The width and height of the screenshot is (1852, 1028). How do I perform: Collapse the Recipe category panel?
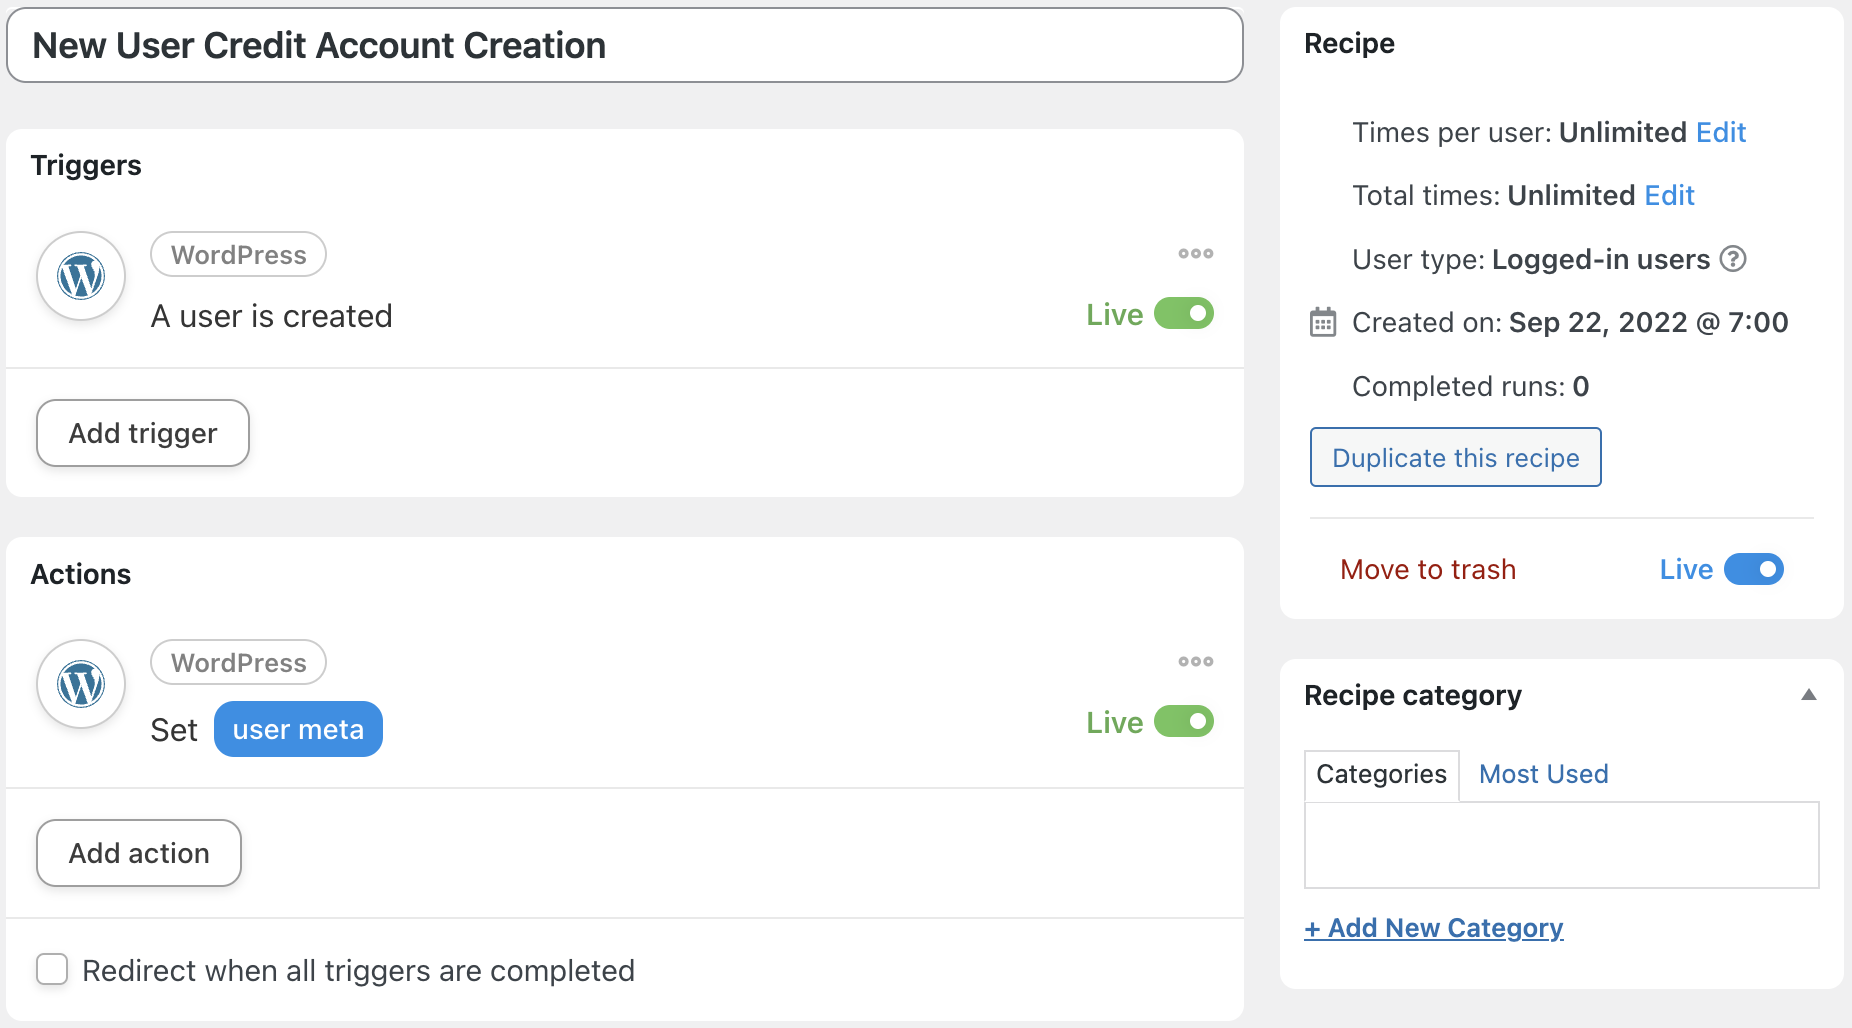[x=1808, y=695]
